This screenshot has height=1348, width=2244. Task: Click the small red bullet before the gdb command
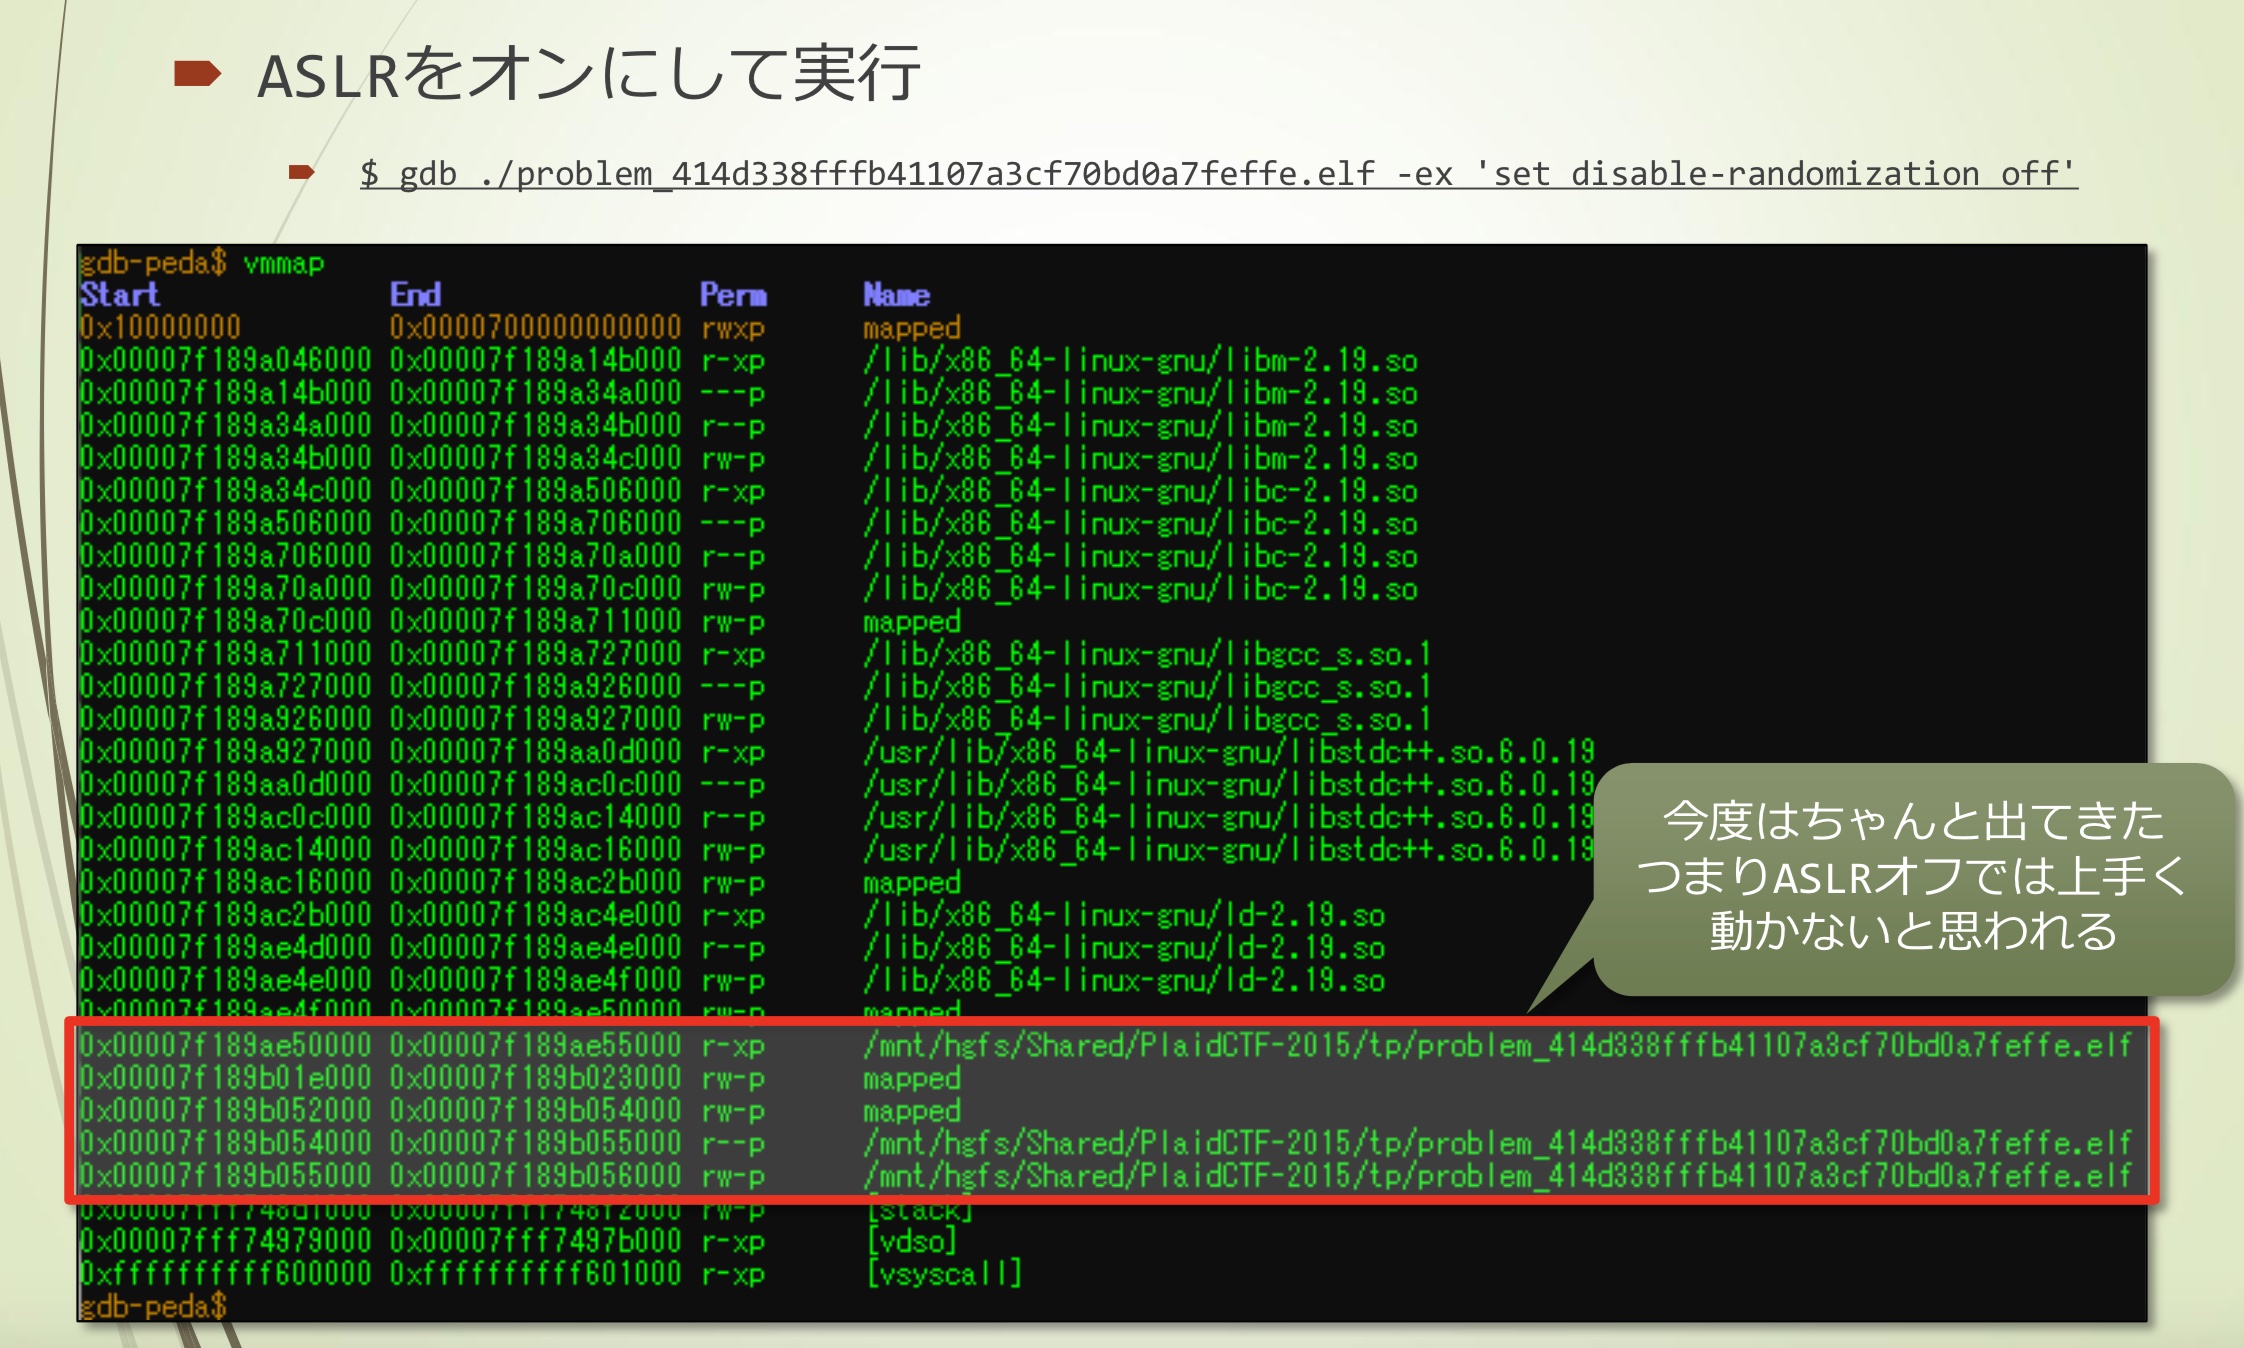(301, 173)
